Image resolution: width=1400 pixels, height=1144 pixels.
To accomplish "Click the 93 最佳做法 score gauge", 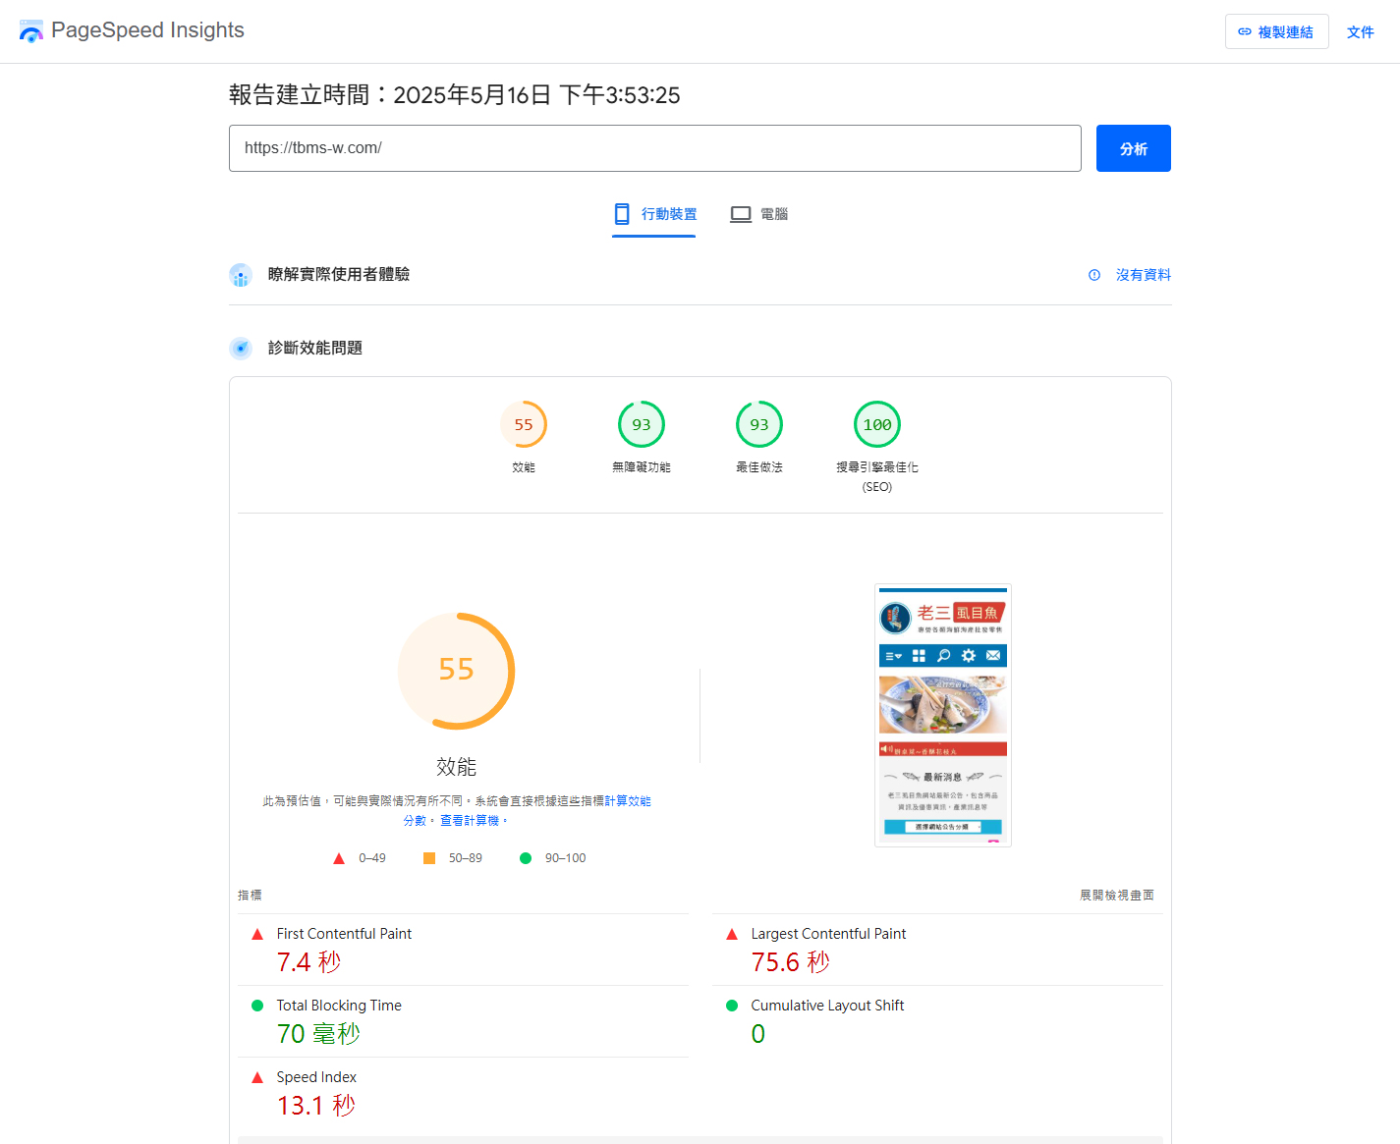I will click(x=759, y=425).
